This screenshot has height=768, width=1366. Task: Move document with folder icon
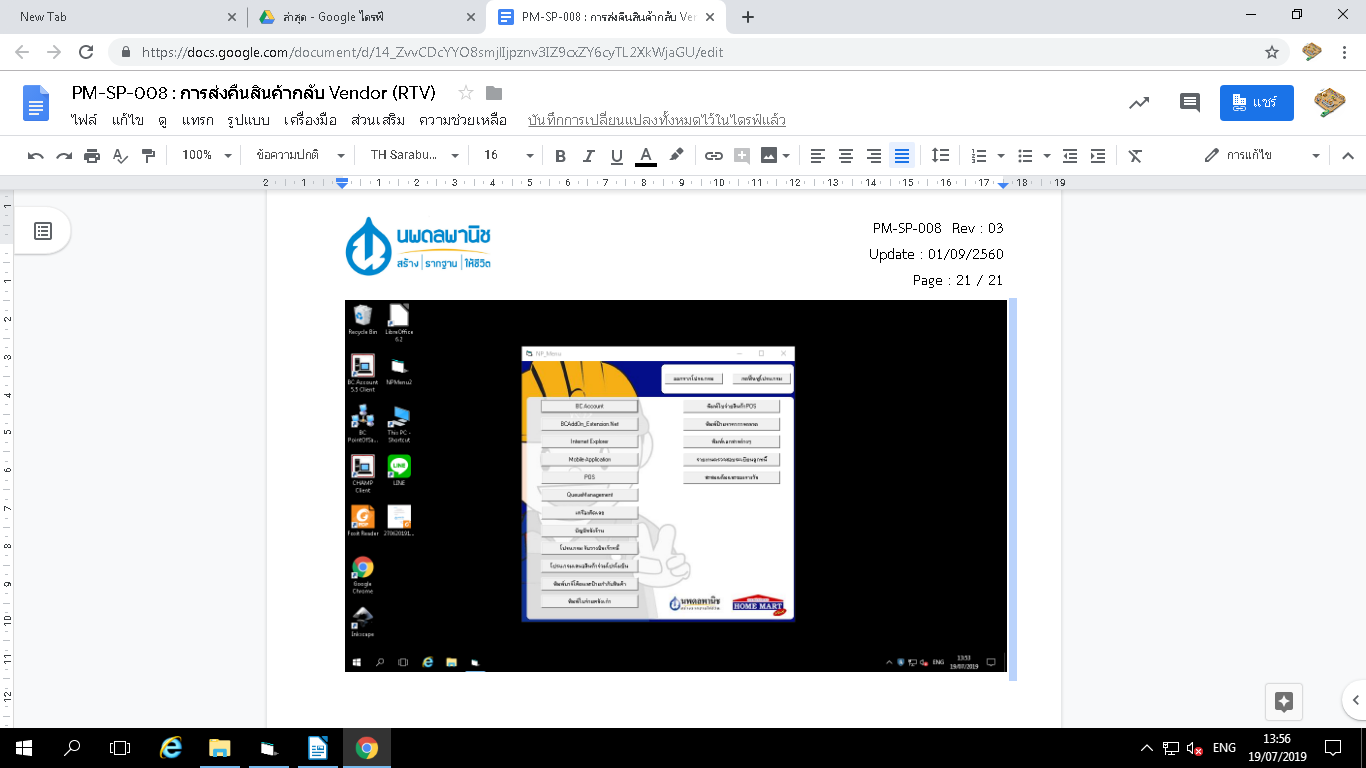(494, 93)
